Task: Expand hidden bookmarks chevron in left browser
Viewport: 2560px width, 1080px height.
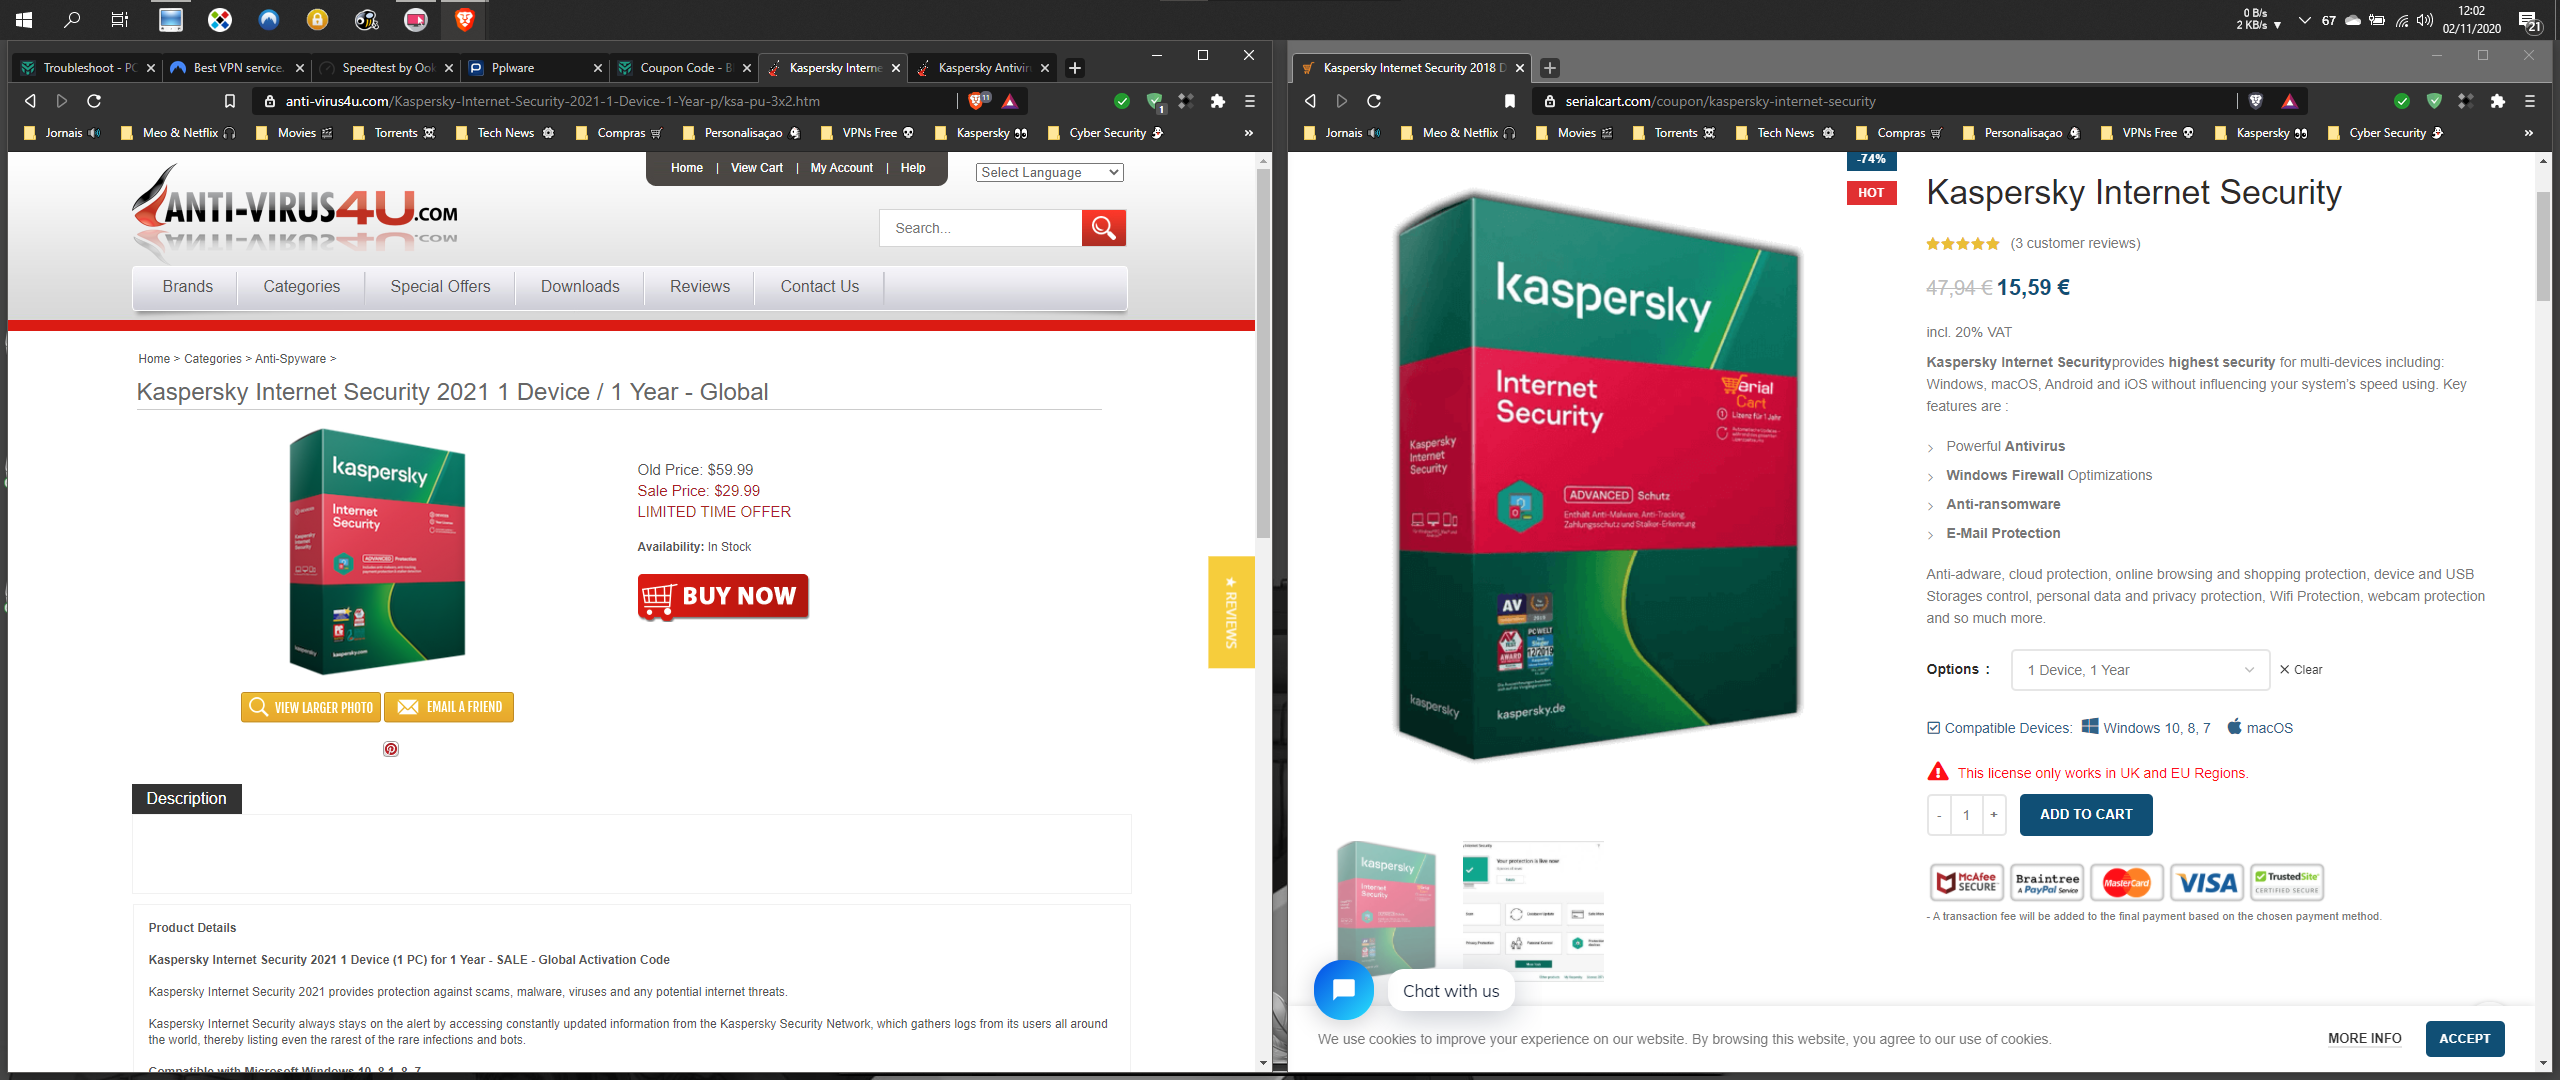Action: (1248, 133)
